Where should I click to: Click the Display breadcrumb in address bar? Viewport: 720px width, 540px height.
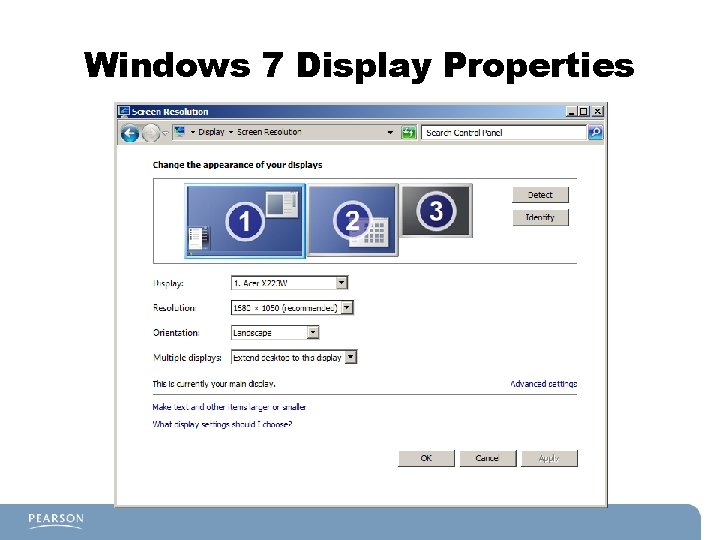211,132
